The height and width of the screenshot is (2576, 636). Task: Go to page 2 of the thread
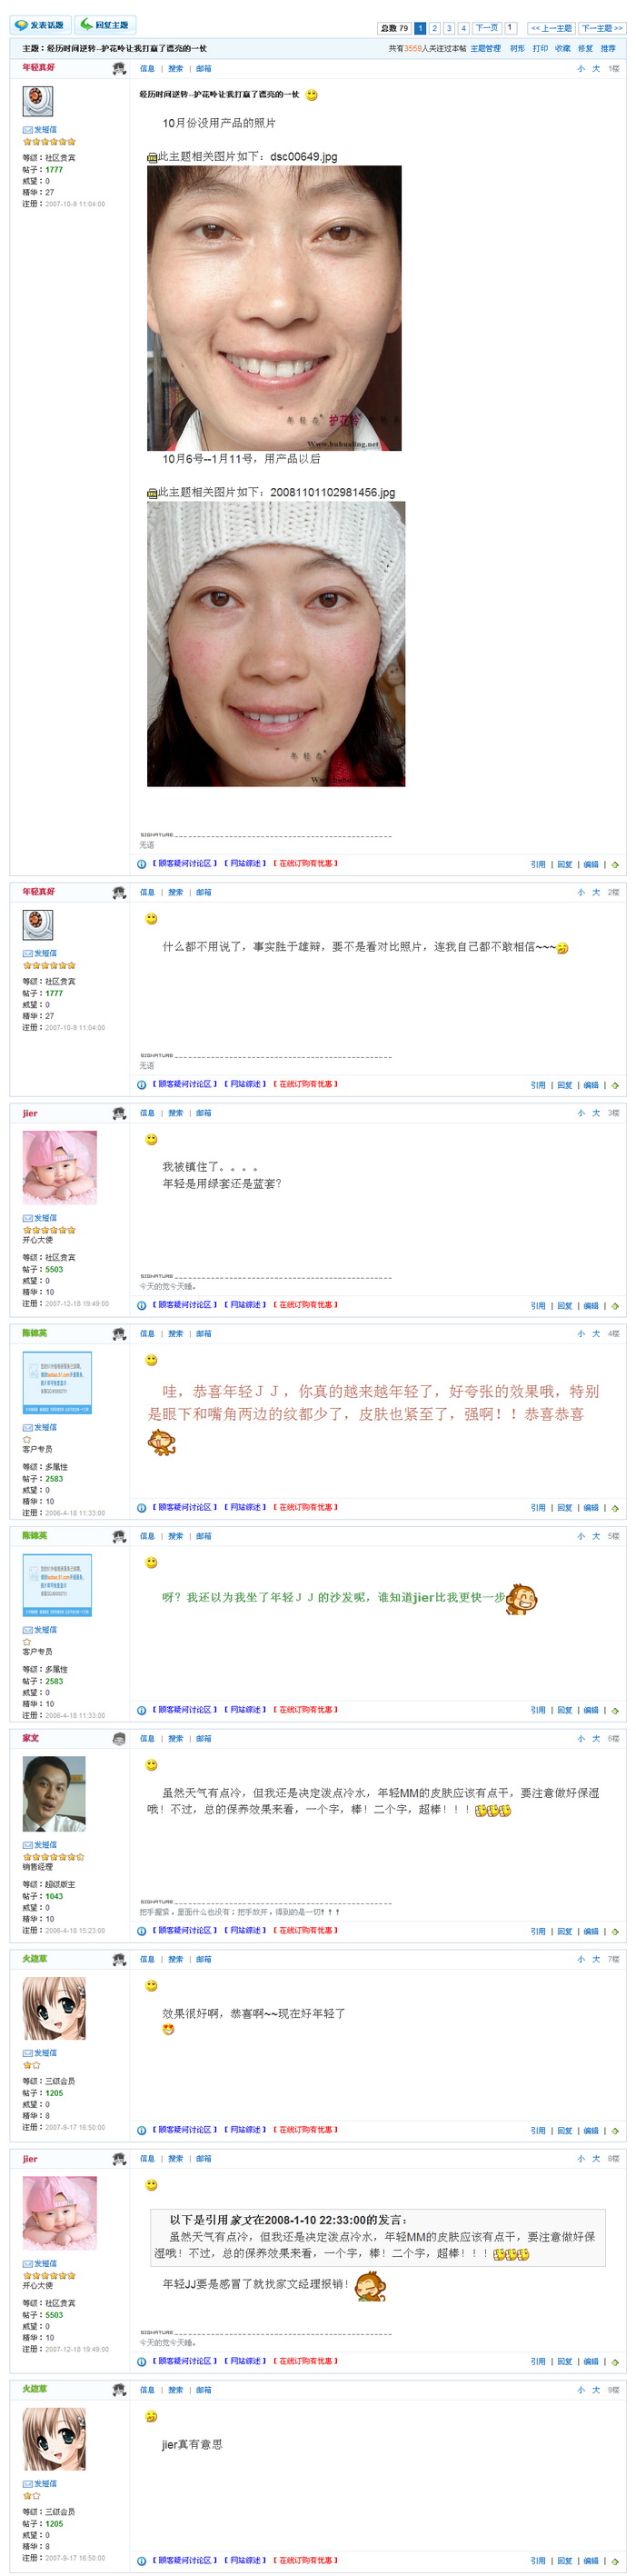click(x=434, y=28)
